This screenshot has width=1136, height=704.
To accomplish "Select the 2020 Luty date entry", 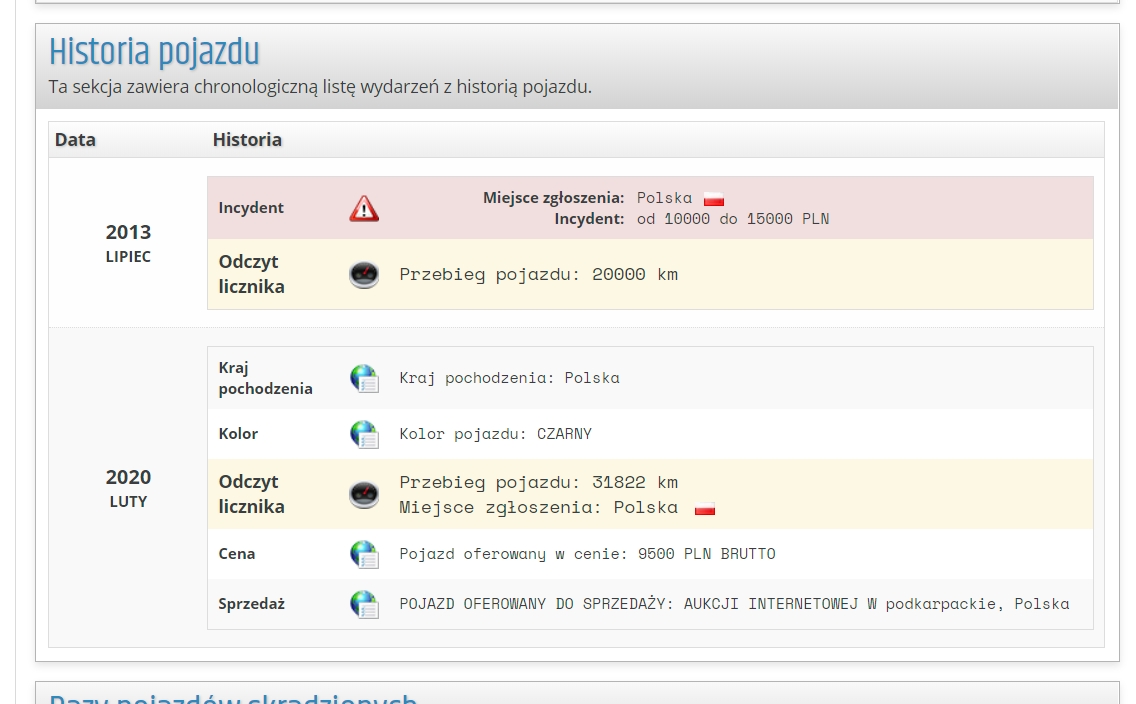I will [x=128, y=487].
